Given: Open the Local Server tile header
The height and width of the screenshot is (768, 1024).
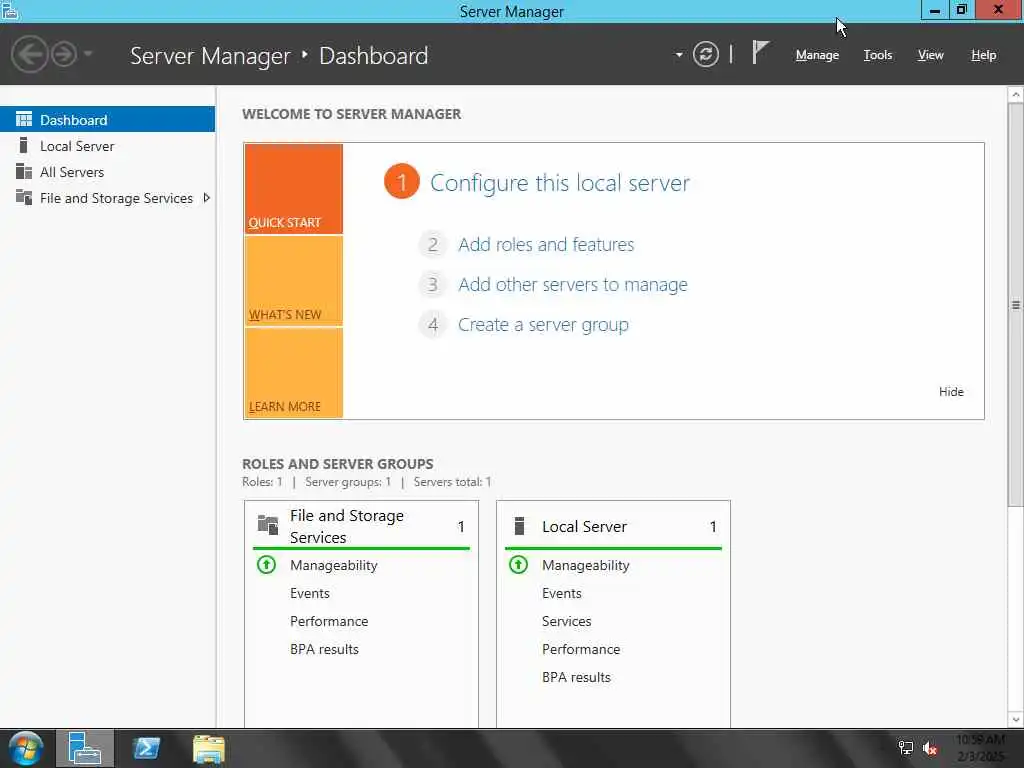Looking at the screenshot, I should click(613, 526).
